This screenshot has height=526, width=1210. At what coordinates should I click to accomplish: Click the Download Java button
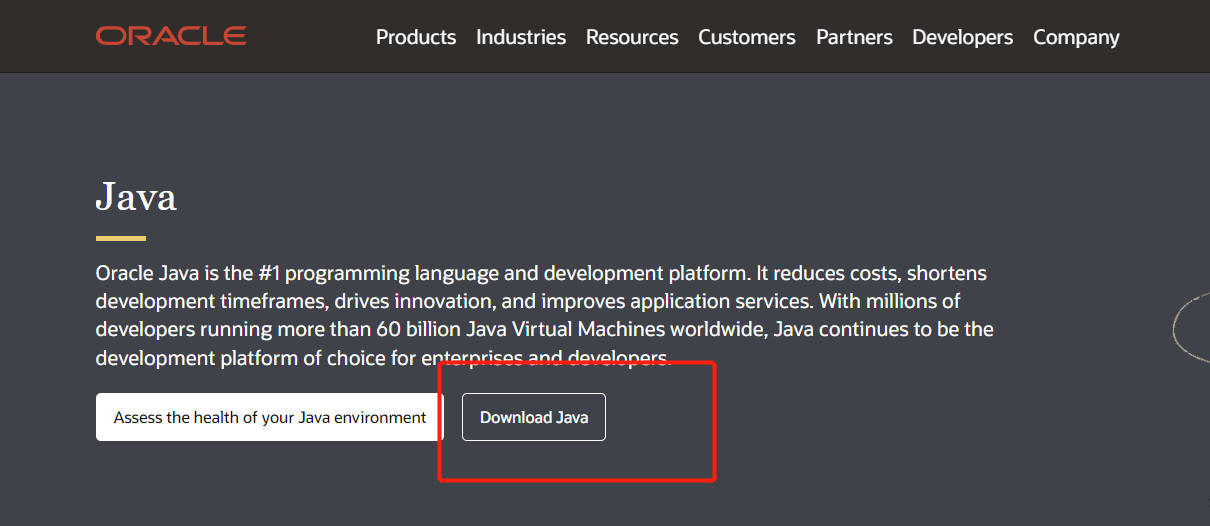click(x=534, y=417)
